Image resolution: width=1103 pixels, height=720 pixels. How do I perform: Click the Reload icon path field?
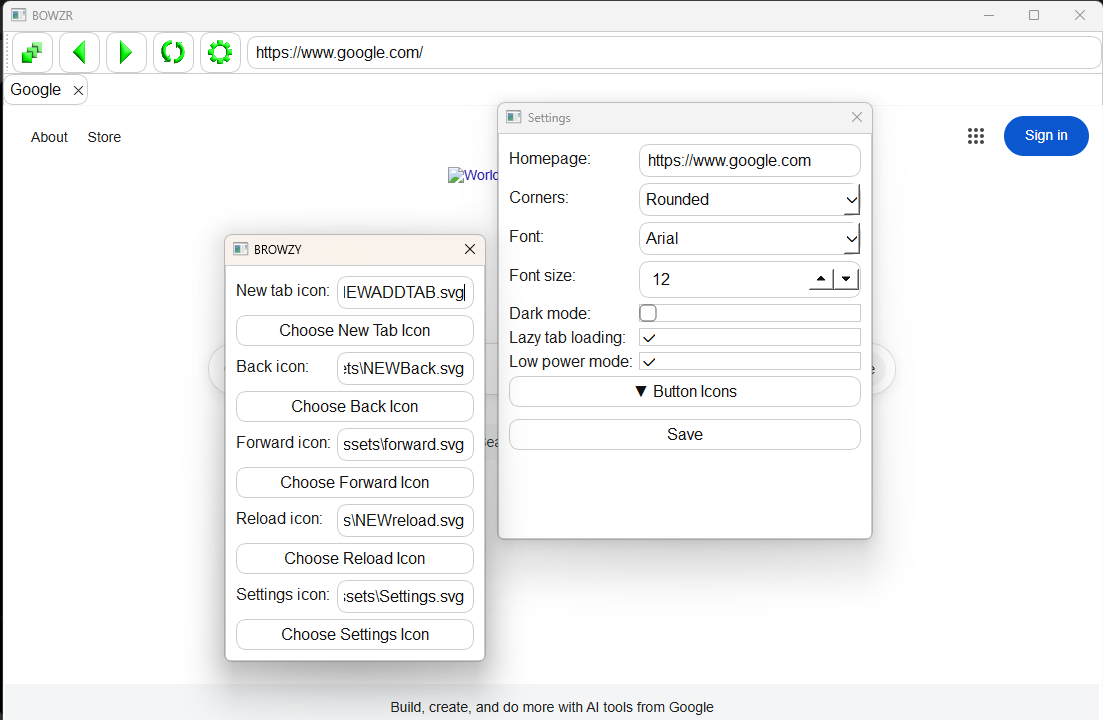pos(405,520)
